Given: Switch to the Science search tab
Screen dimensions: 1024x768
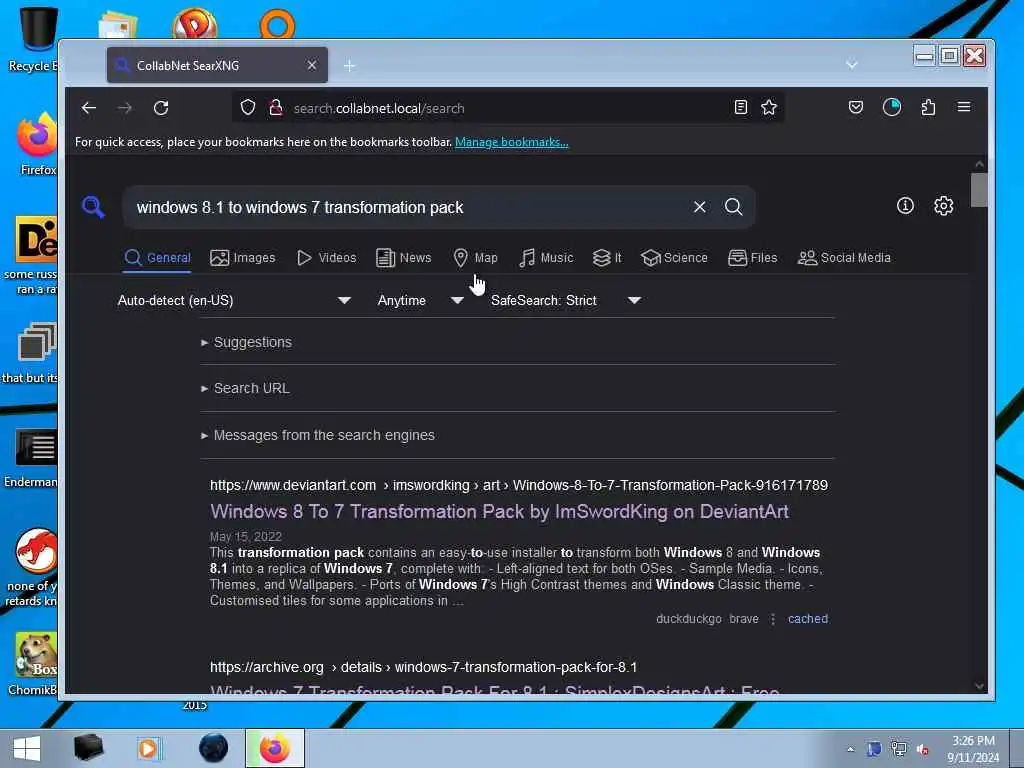Looking at the screenshot, I should click(674, 258).
